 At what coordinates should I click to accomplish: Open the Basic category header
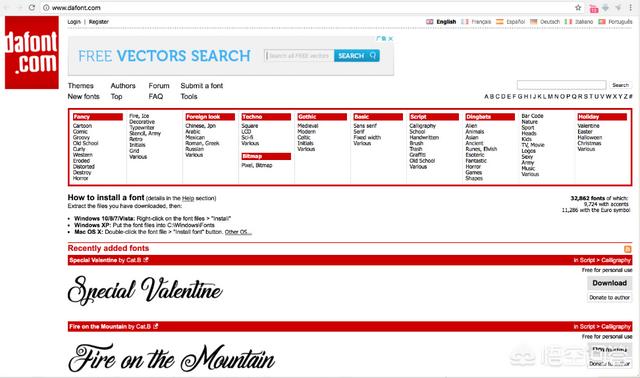(x=378, y=117)
